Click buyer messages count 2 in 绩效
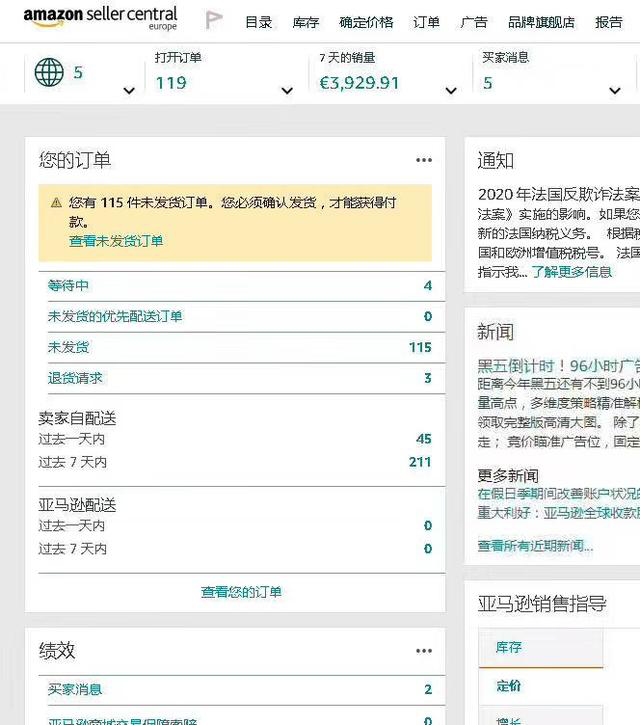This screenshot has height=725, width=640. (428, 689)
